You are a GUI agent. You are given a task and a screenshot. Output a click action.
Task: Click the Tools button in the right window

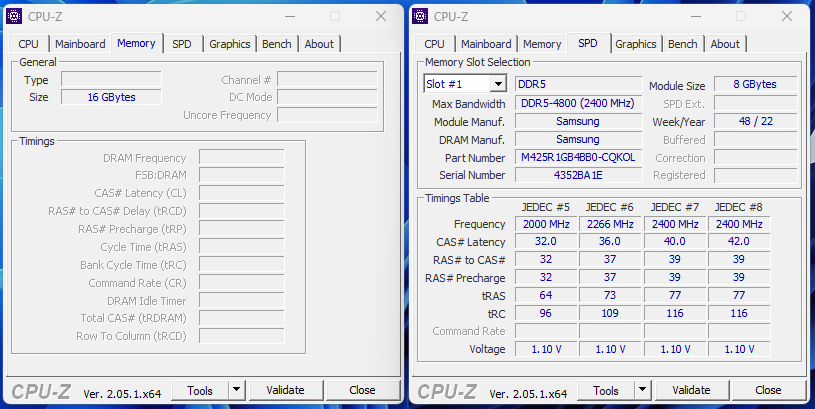point(606,390)
